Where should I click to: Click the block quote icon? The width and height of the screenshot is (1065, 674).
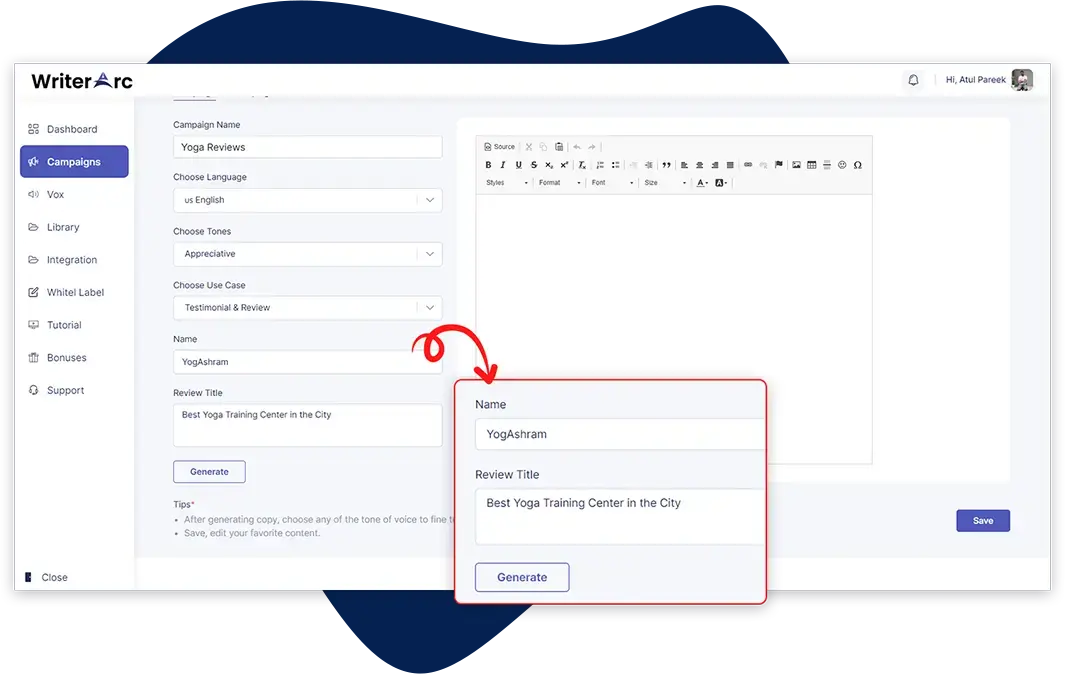(667, 165)
